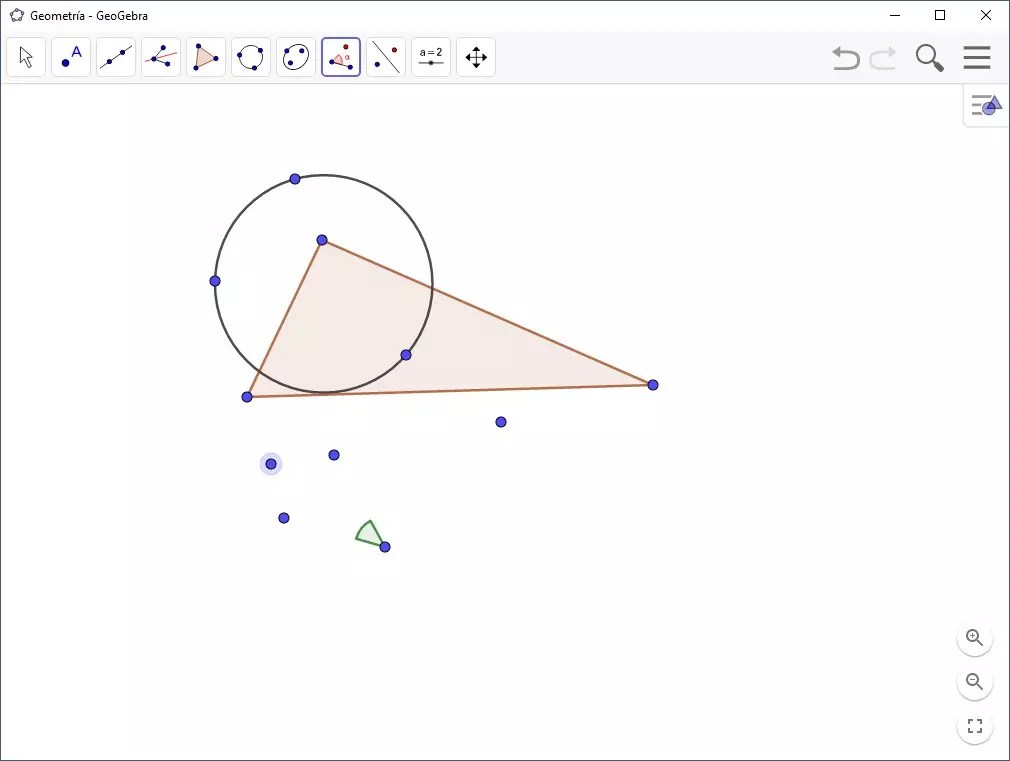Zoom in on the graphics view
1010x761 pixels.
coord(975,638)
